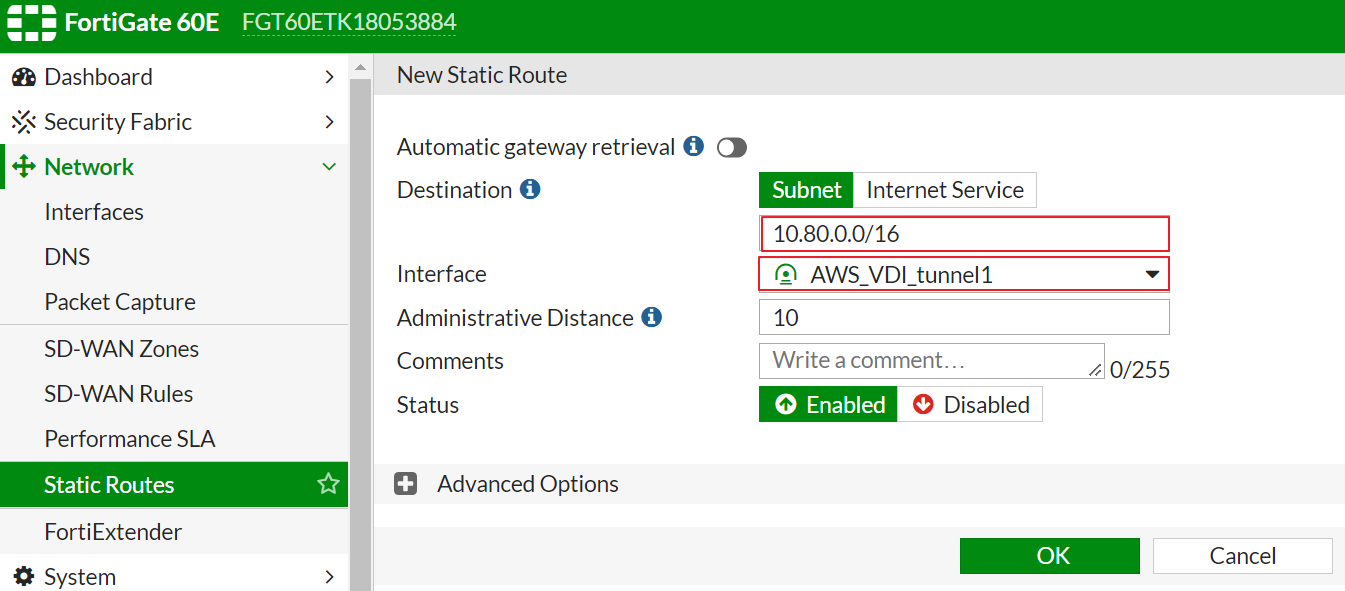Click the Security Fabric icon in sidebar
The height and width of the screenshot is (591, 1345).
(23, 122)
